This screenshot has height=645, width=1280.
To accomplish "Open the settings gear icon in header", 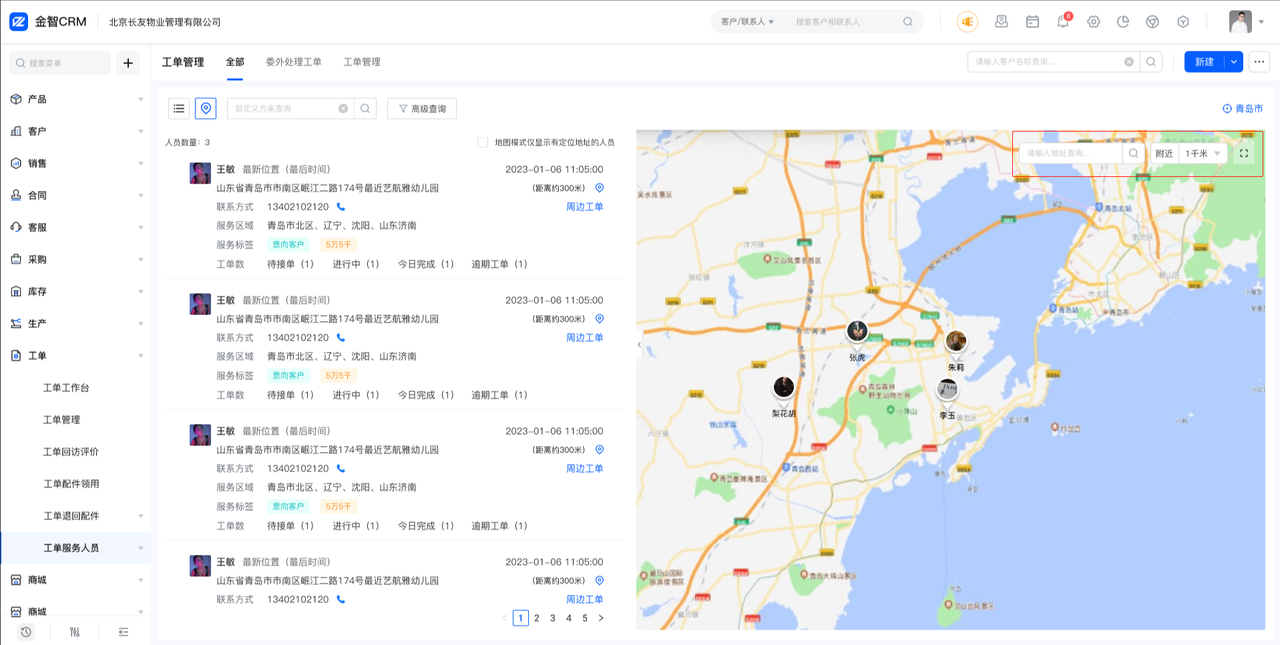I will tap(1093, 22).
